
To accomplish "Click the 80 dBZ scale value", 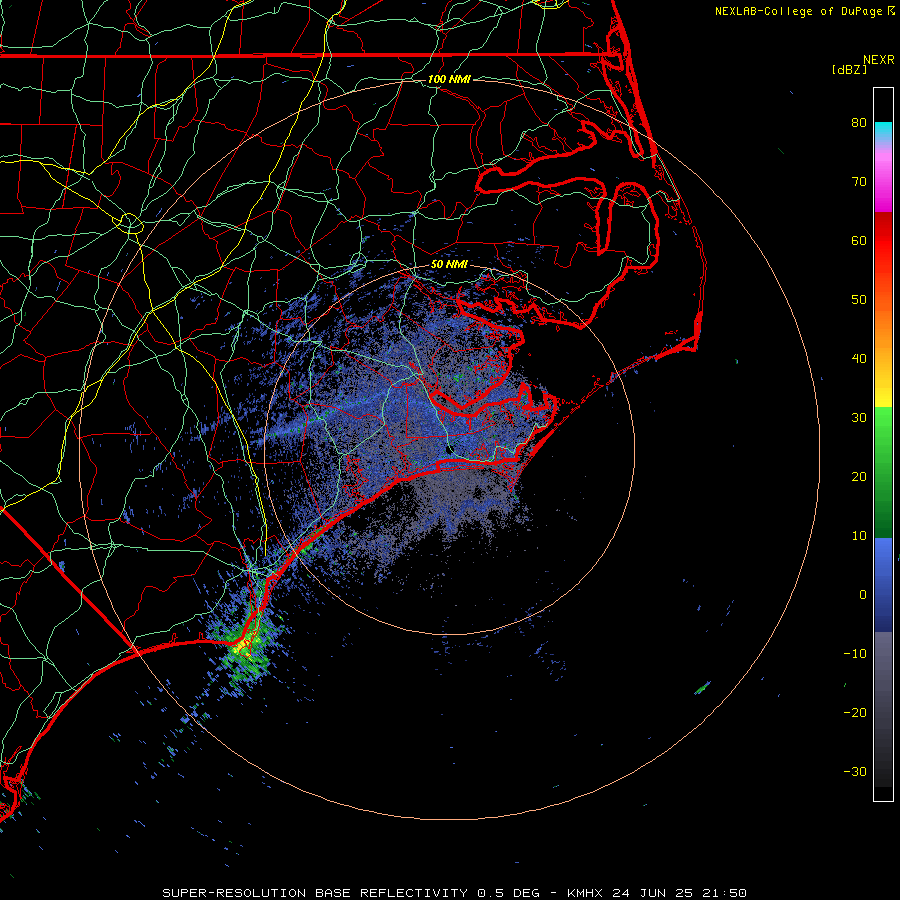I will [859, 122].
